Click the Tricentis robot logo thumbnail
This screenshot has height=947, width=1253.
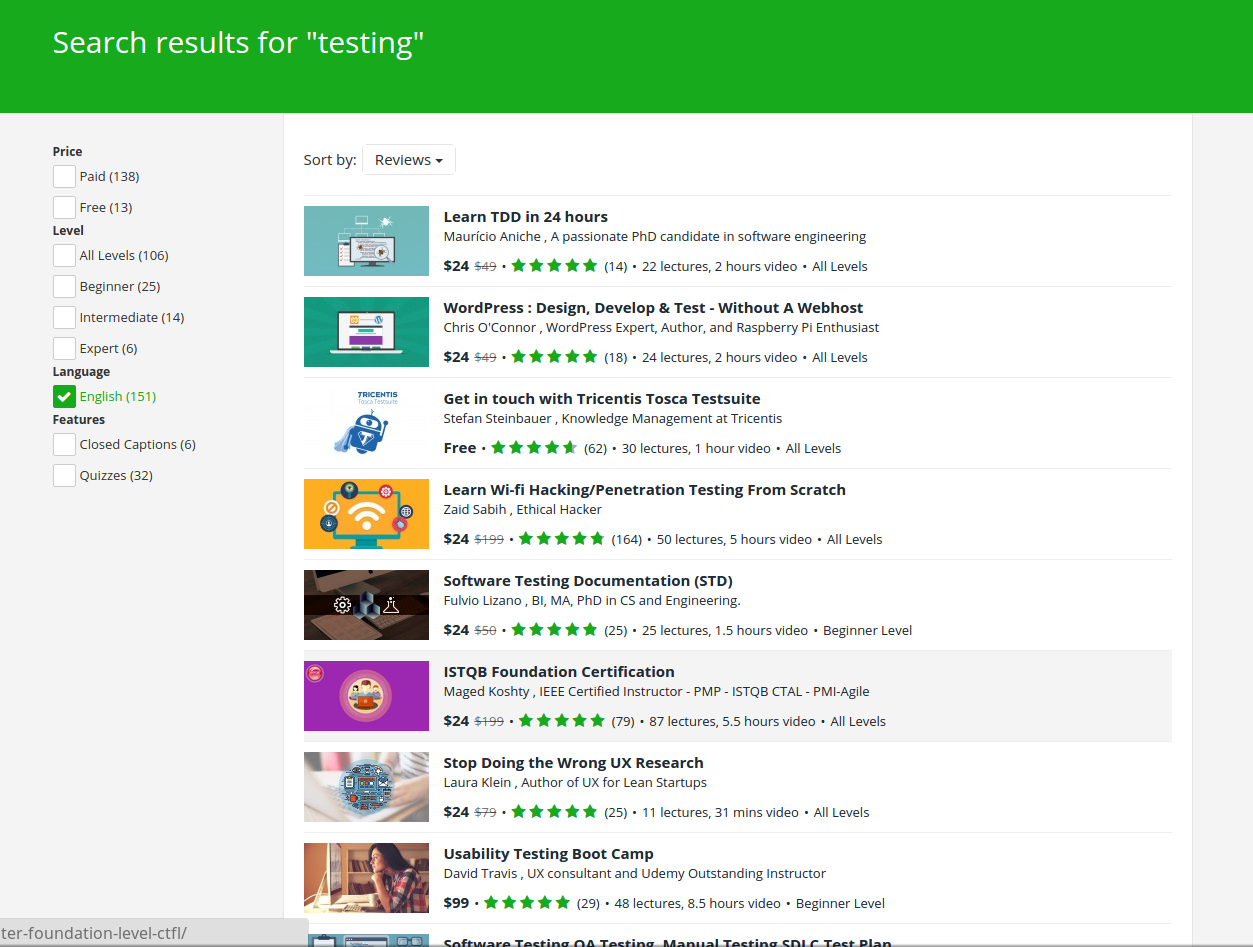point(366,423)
